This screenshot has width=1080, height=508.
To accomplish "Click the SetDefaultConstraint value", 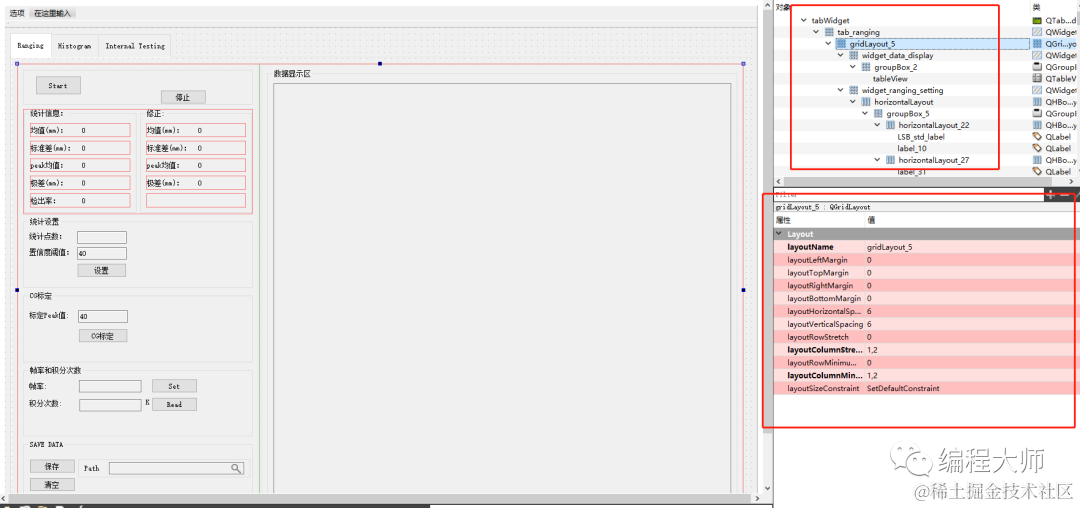I will pyautogui.click(x=903, y=388).
